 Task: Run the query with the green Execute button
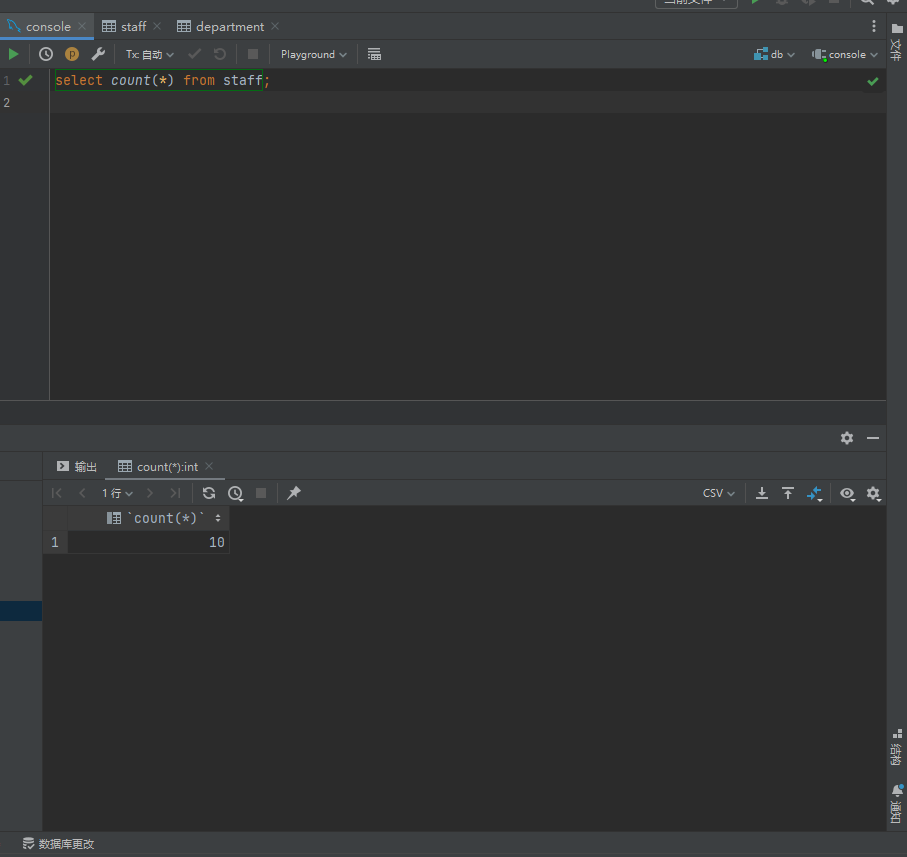point(13,54)
